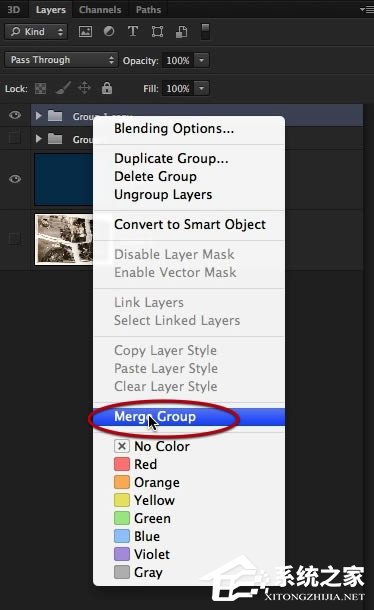Open the Opacity slider dropdown arrow
This screenshot has height=610, width=374.
click(202, 60)
